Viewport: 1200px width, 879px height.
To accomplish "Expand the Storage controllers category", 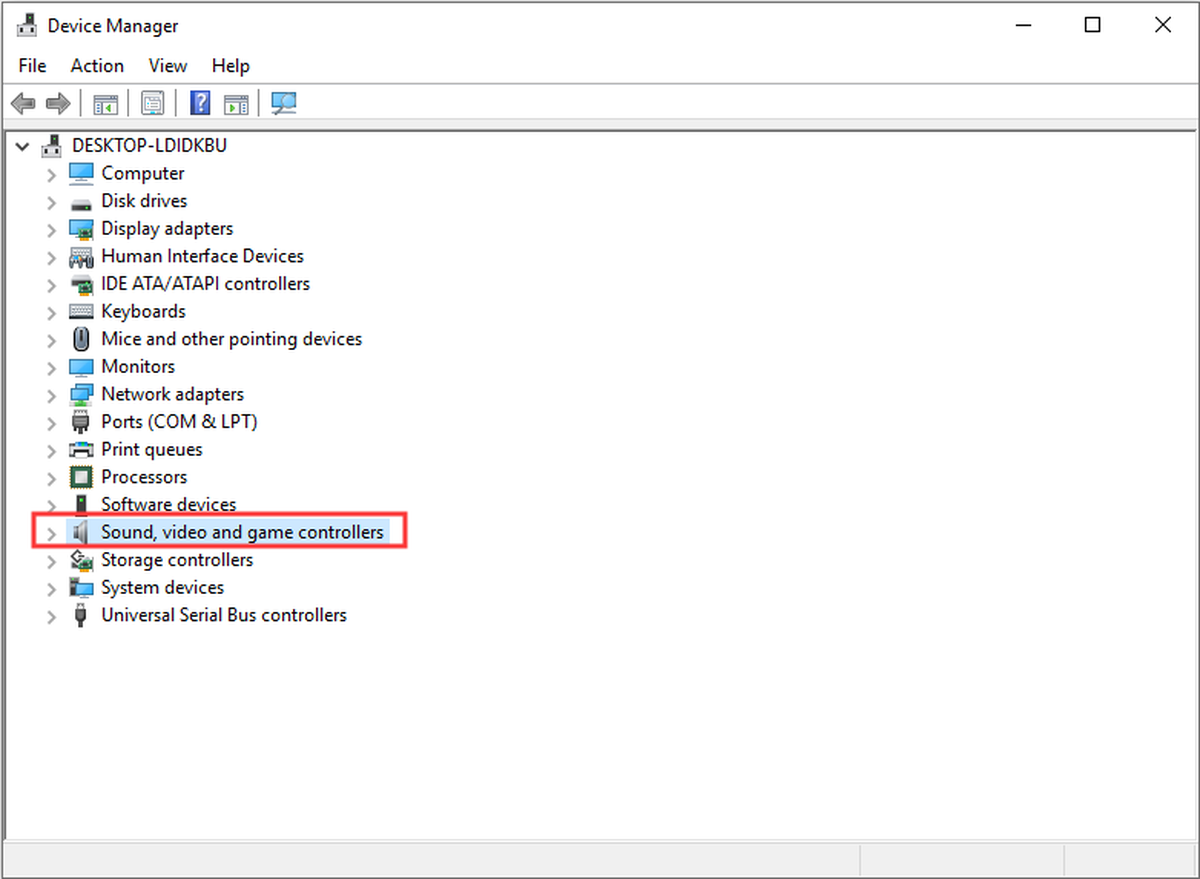I will (51, 561).
